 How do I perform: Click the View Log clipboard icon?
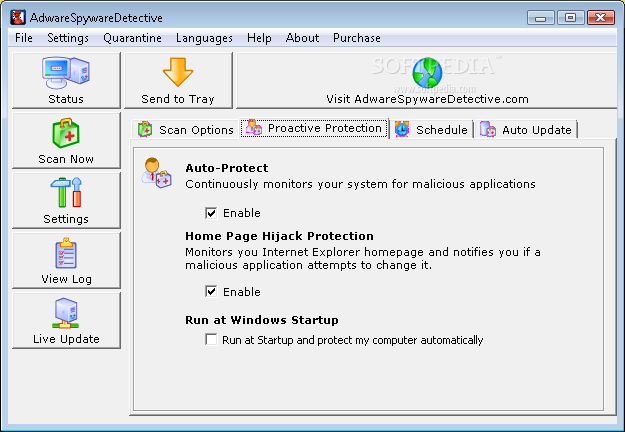(x=66, y=253)
